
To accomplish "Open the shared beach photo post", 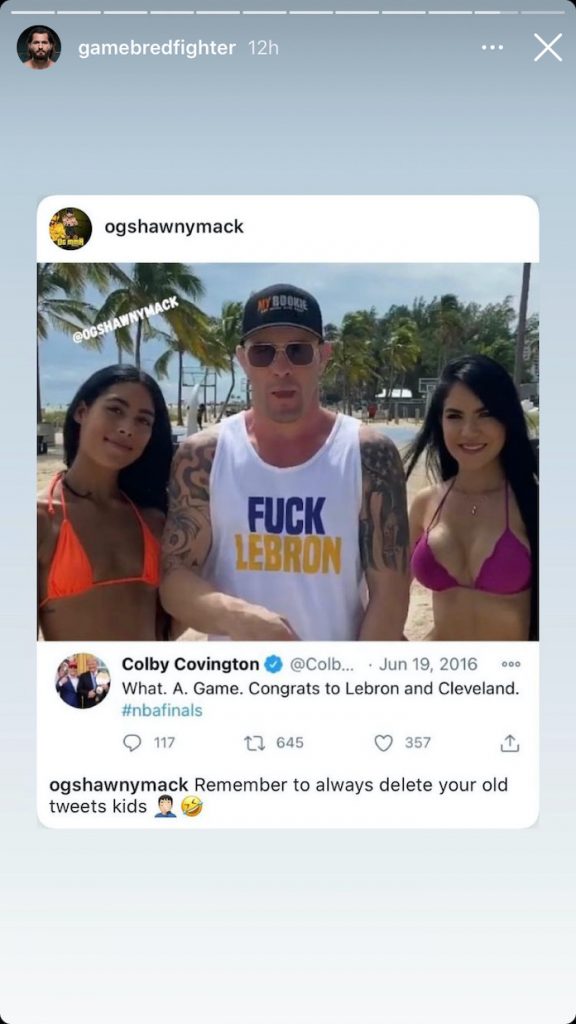I will pyautogui.click(x=288, y=451).
